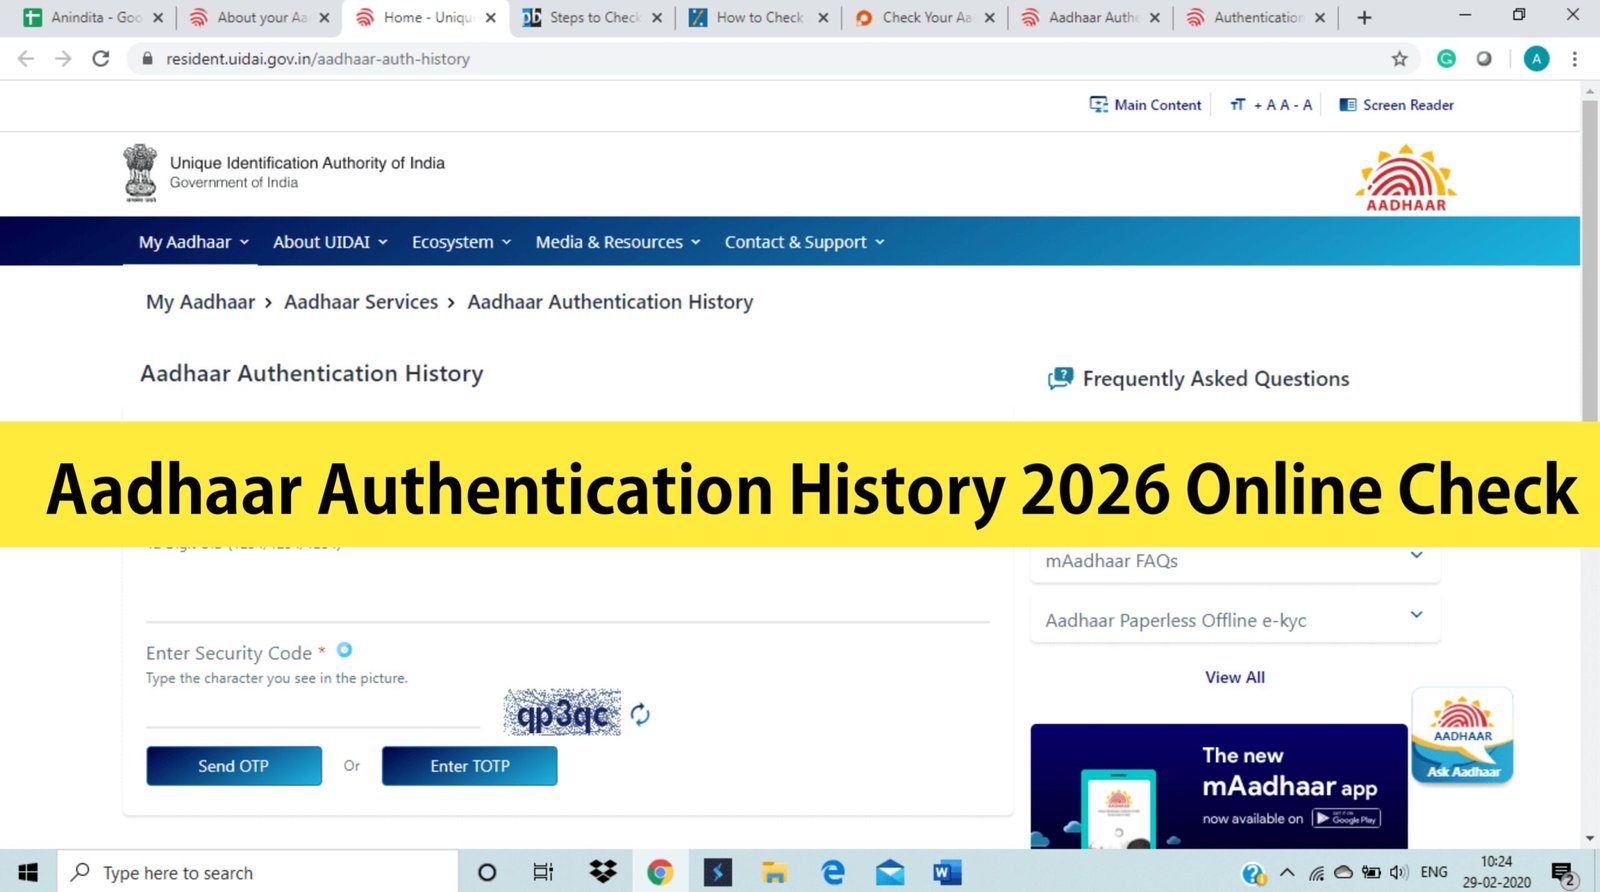Viewport: 1600px width, 892px height.
Task: Open Chrome from the taskbar
Action: (659, 872)
